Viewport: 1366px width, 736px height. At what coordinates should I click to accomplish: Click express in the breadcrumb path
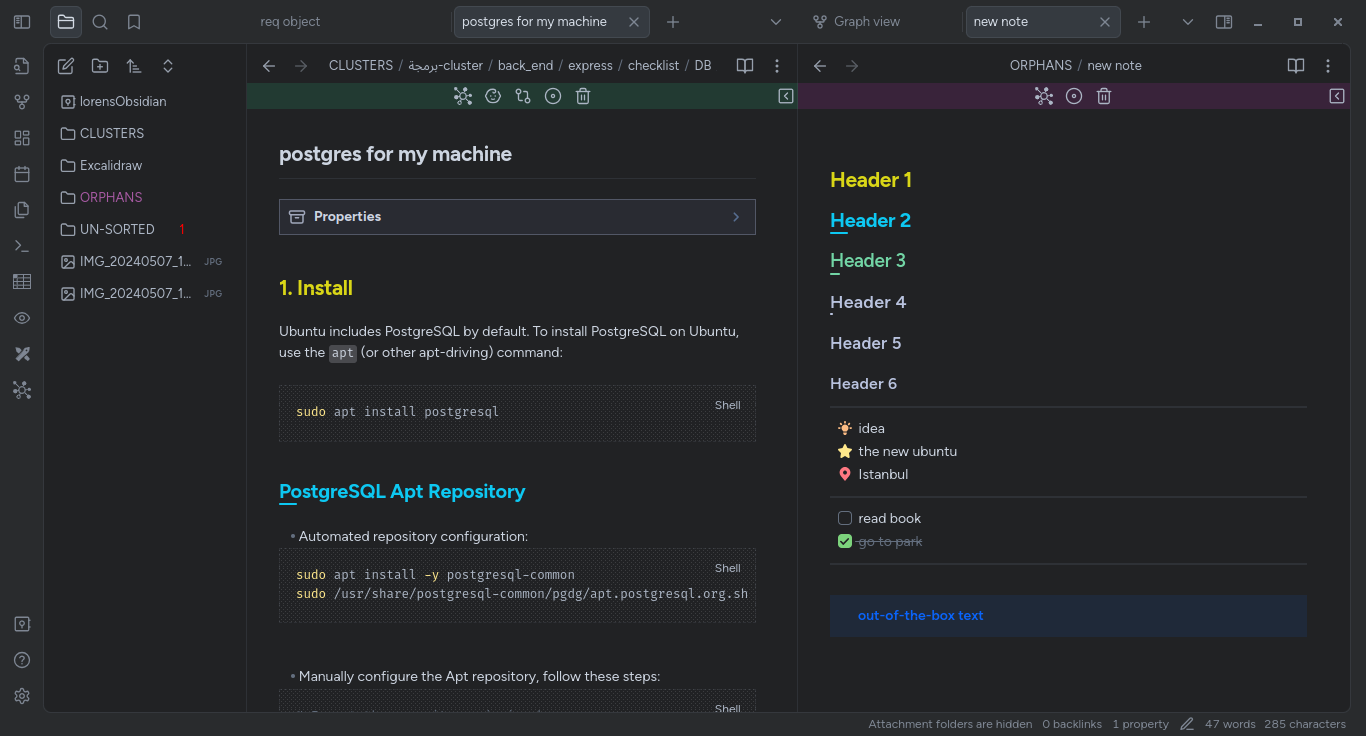pos(590,65)
